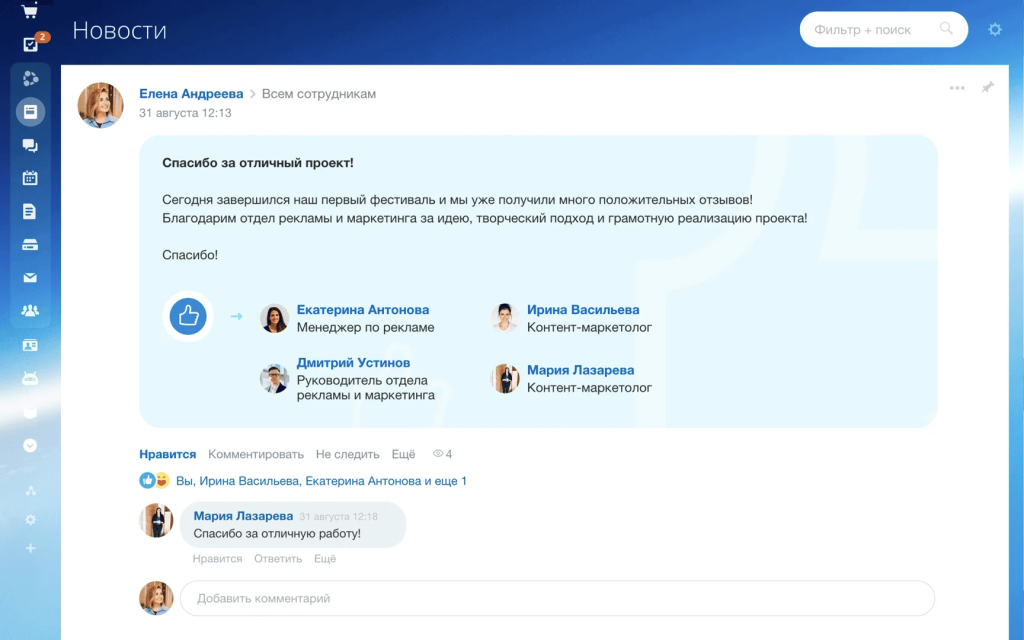1024x640 pixels.
Task: Open the Live Feed section in the sidebar
Action: [30, 111]
